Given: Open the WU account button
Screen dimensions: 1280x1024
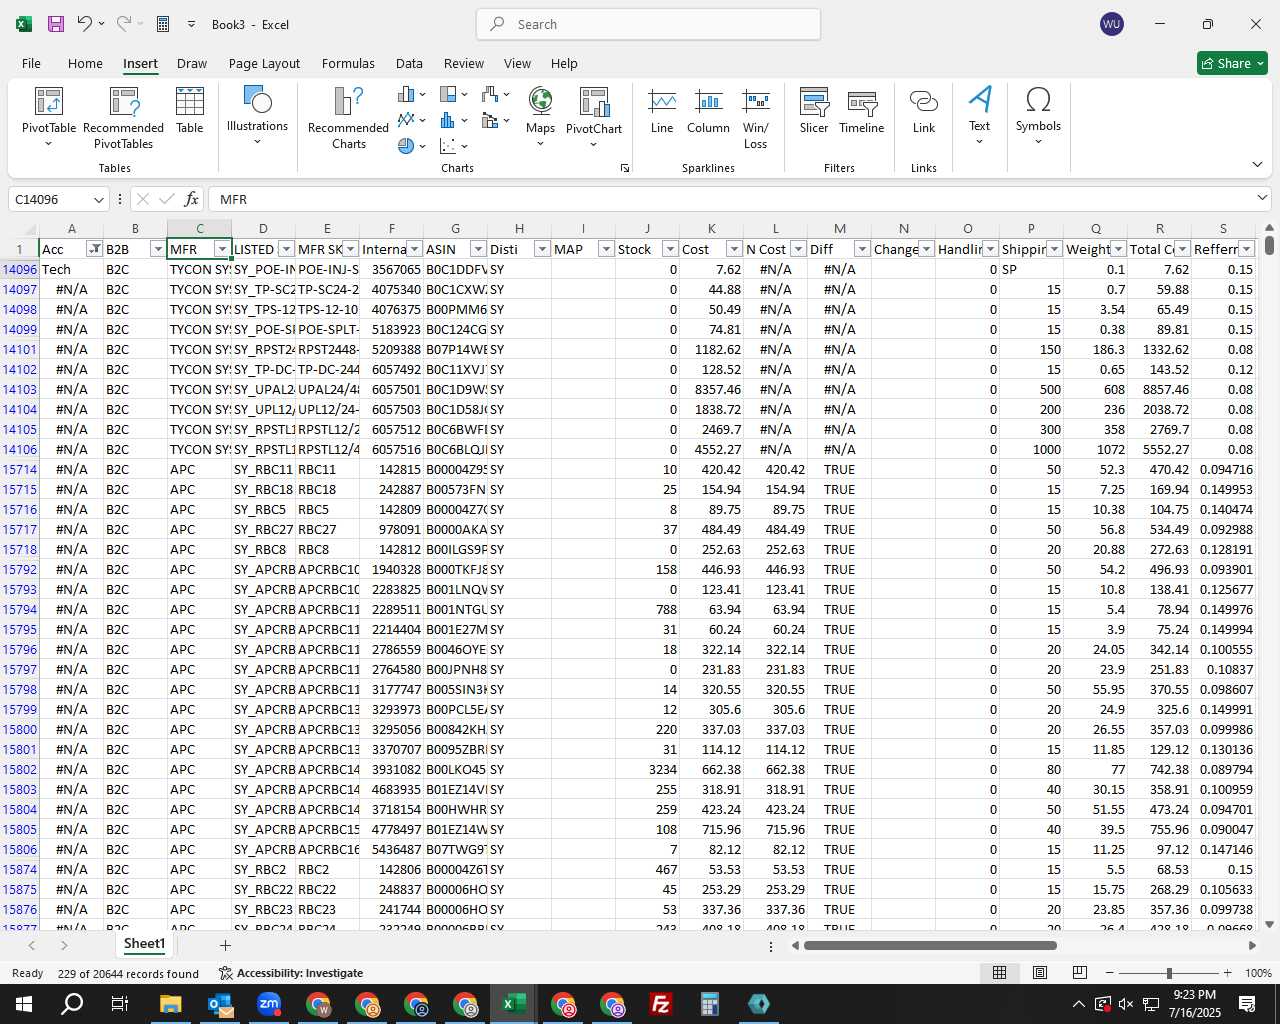Looking at the screenshot, I should pos(1111,24).
